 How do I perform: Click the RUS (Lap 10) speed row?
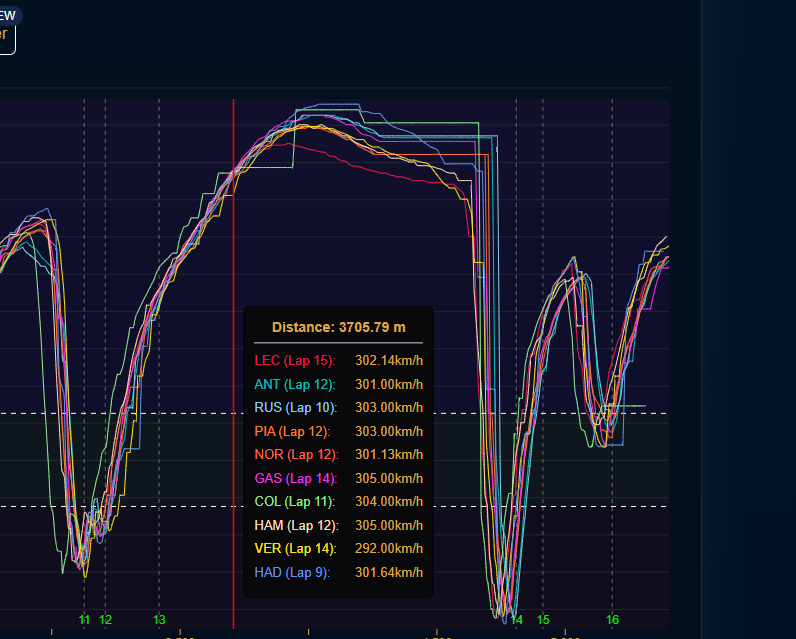point(339,408)
